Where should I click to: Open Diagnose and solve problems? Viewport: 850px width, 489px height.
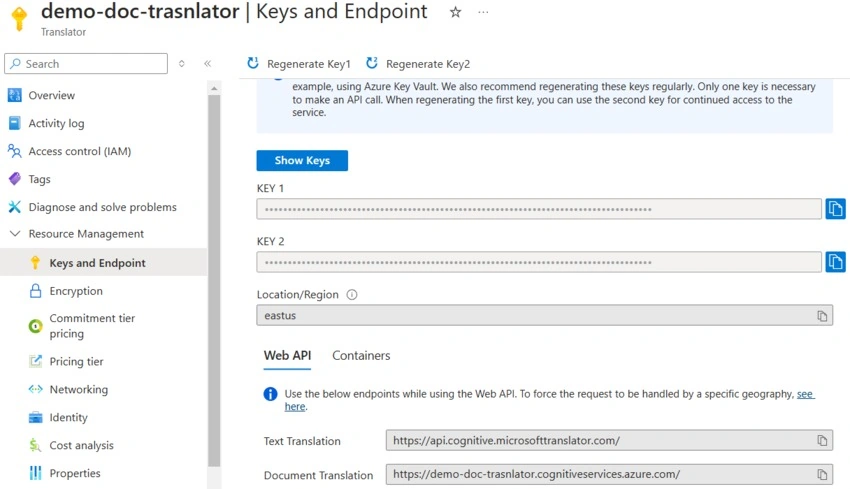point(104,207)
